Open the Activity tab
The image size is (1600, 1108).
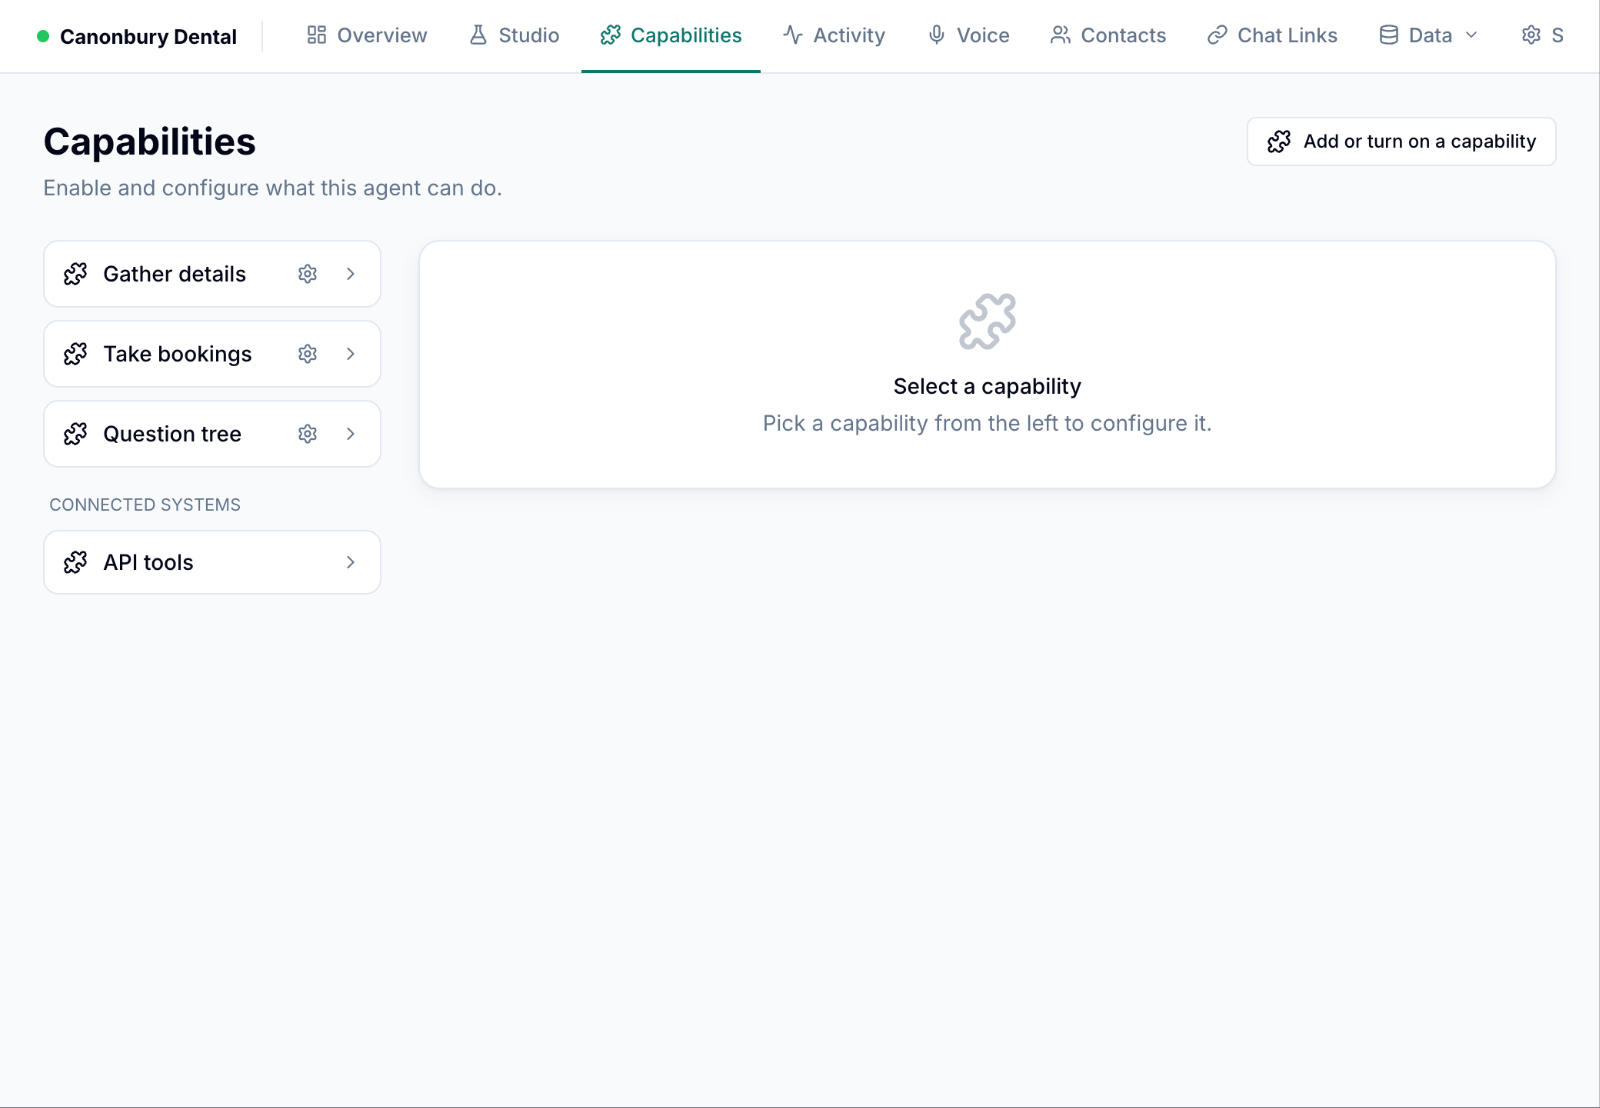pyautogui.click(x=834, y=35)
